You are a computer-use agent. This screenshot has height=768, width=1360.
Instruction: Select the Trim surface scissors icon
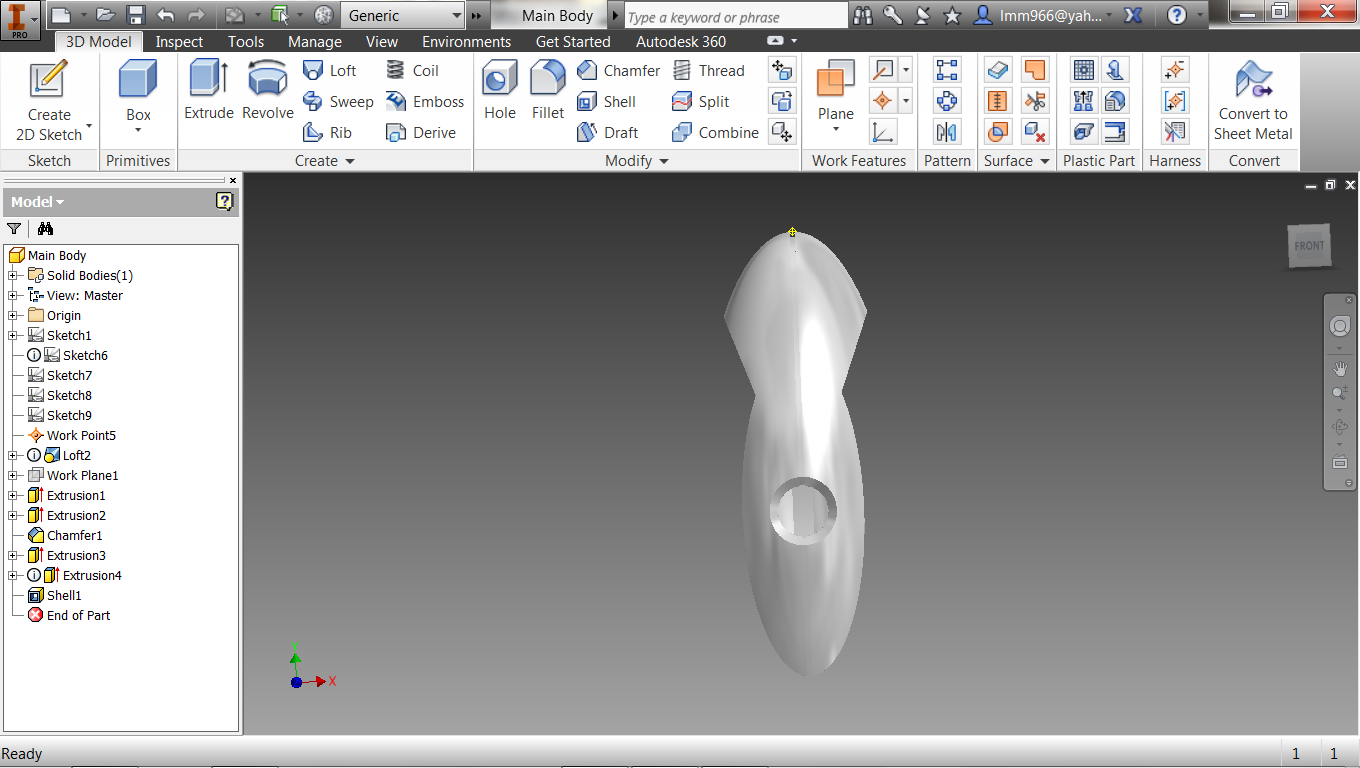[x=1035, y=101]
